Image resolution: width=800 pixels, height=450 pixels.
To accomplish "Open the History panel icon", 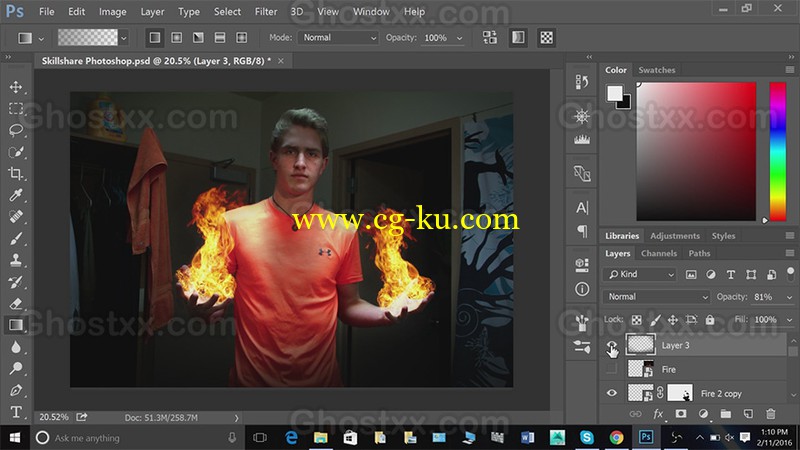I will coord(582,82).
